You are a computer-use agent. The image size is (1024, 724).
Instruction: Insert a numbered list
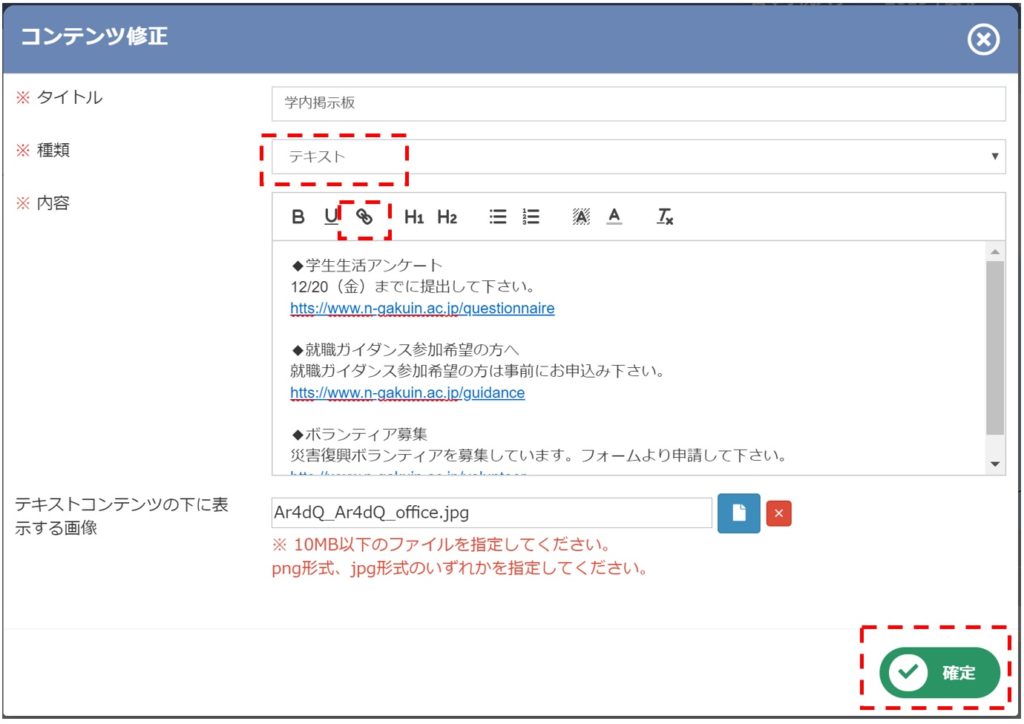tap(531, 217)
